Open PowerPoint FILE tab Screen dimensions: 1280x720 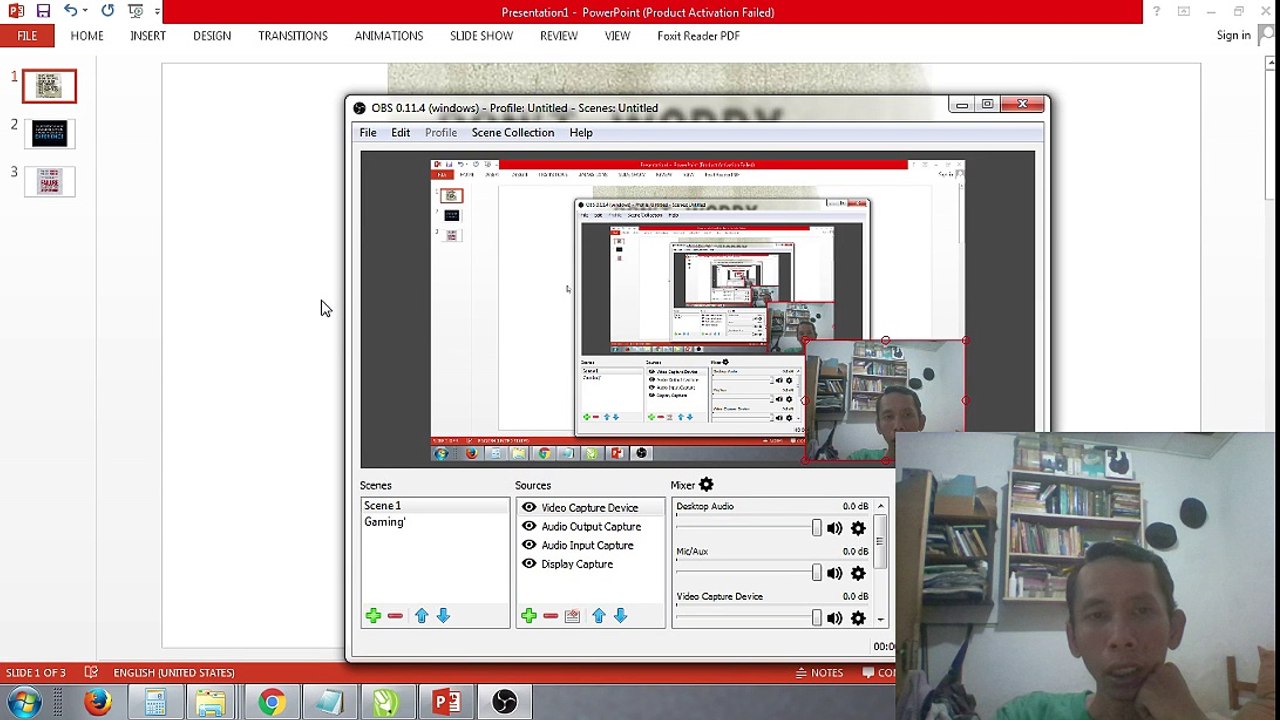click(x=27, y=36)
